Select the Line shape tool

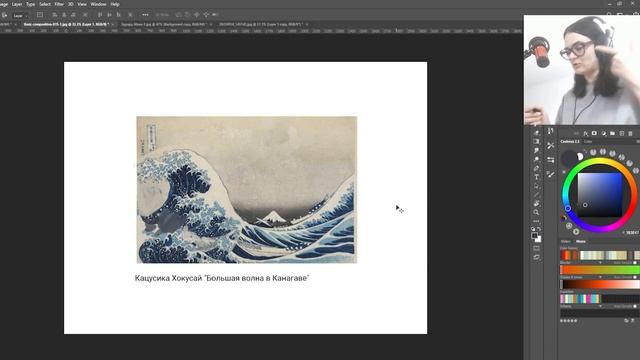click(x=536, y=195)
